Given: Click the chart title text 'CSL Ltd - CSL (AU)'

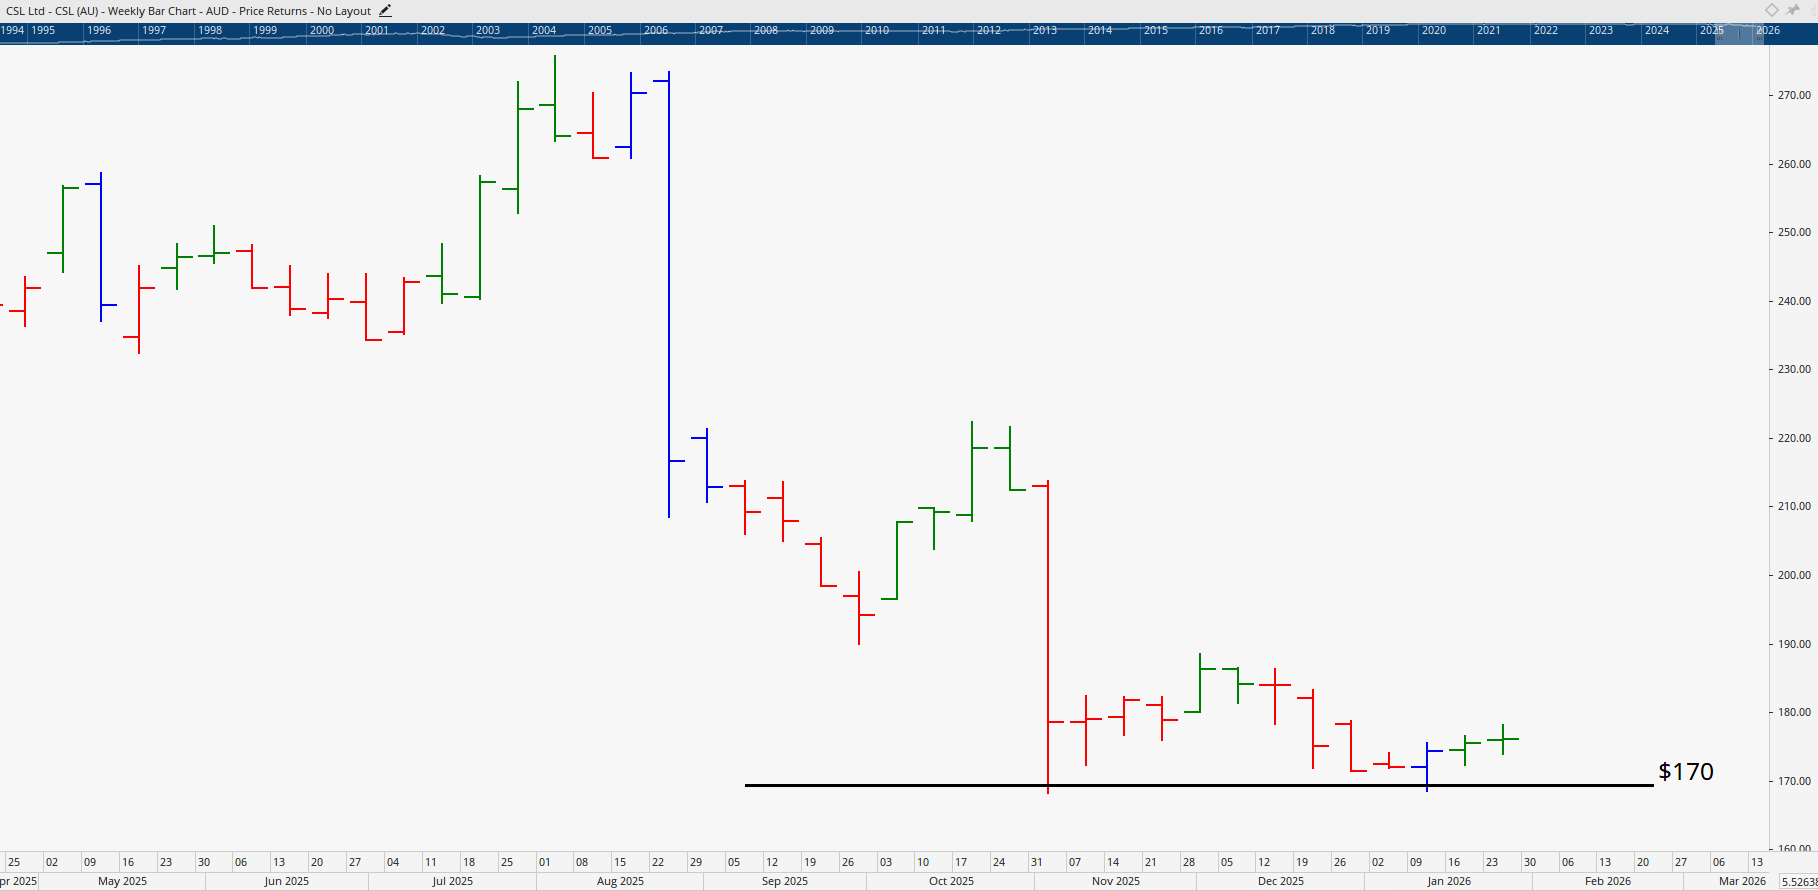Looking at the screenshot, I should tap(52, 11).
